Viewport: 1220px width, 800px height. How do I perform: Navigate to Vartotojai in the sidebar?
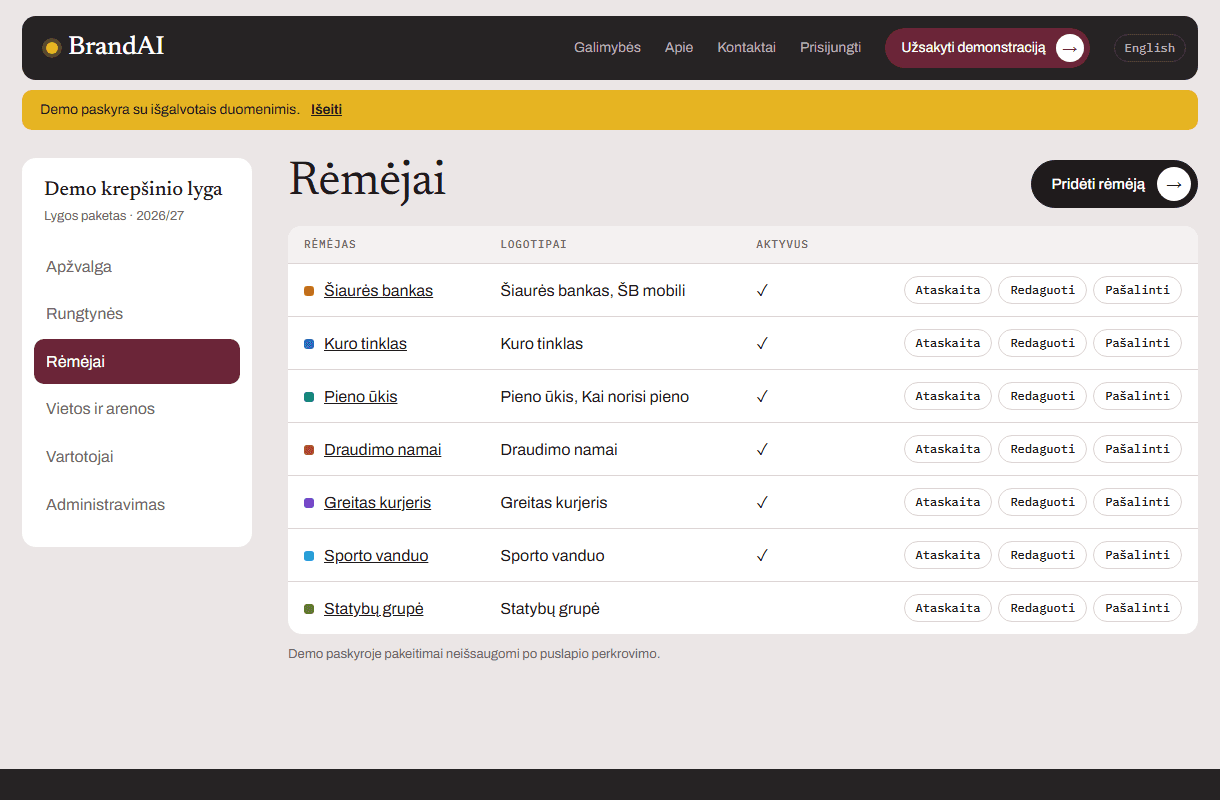click(137, 457)
